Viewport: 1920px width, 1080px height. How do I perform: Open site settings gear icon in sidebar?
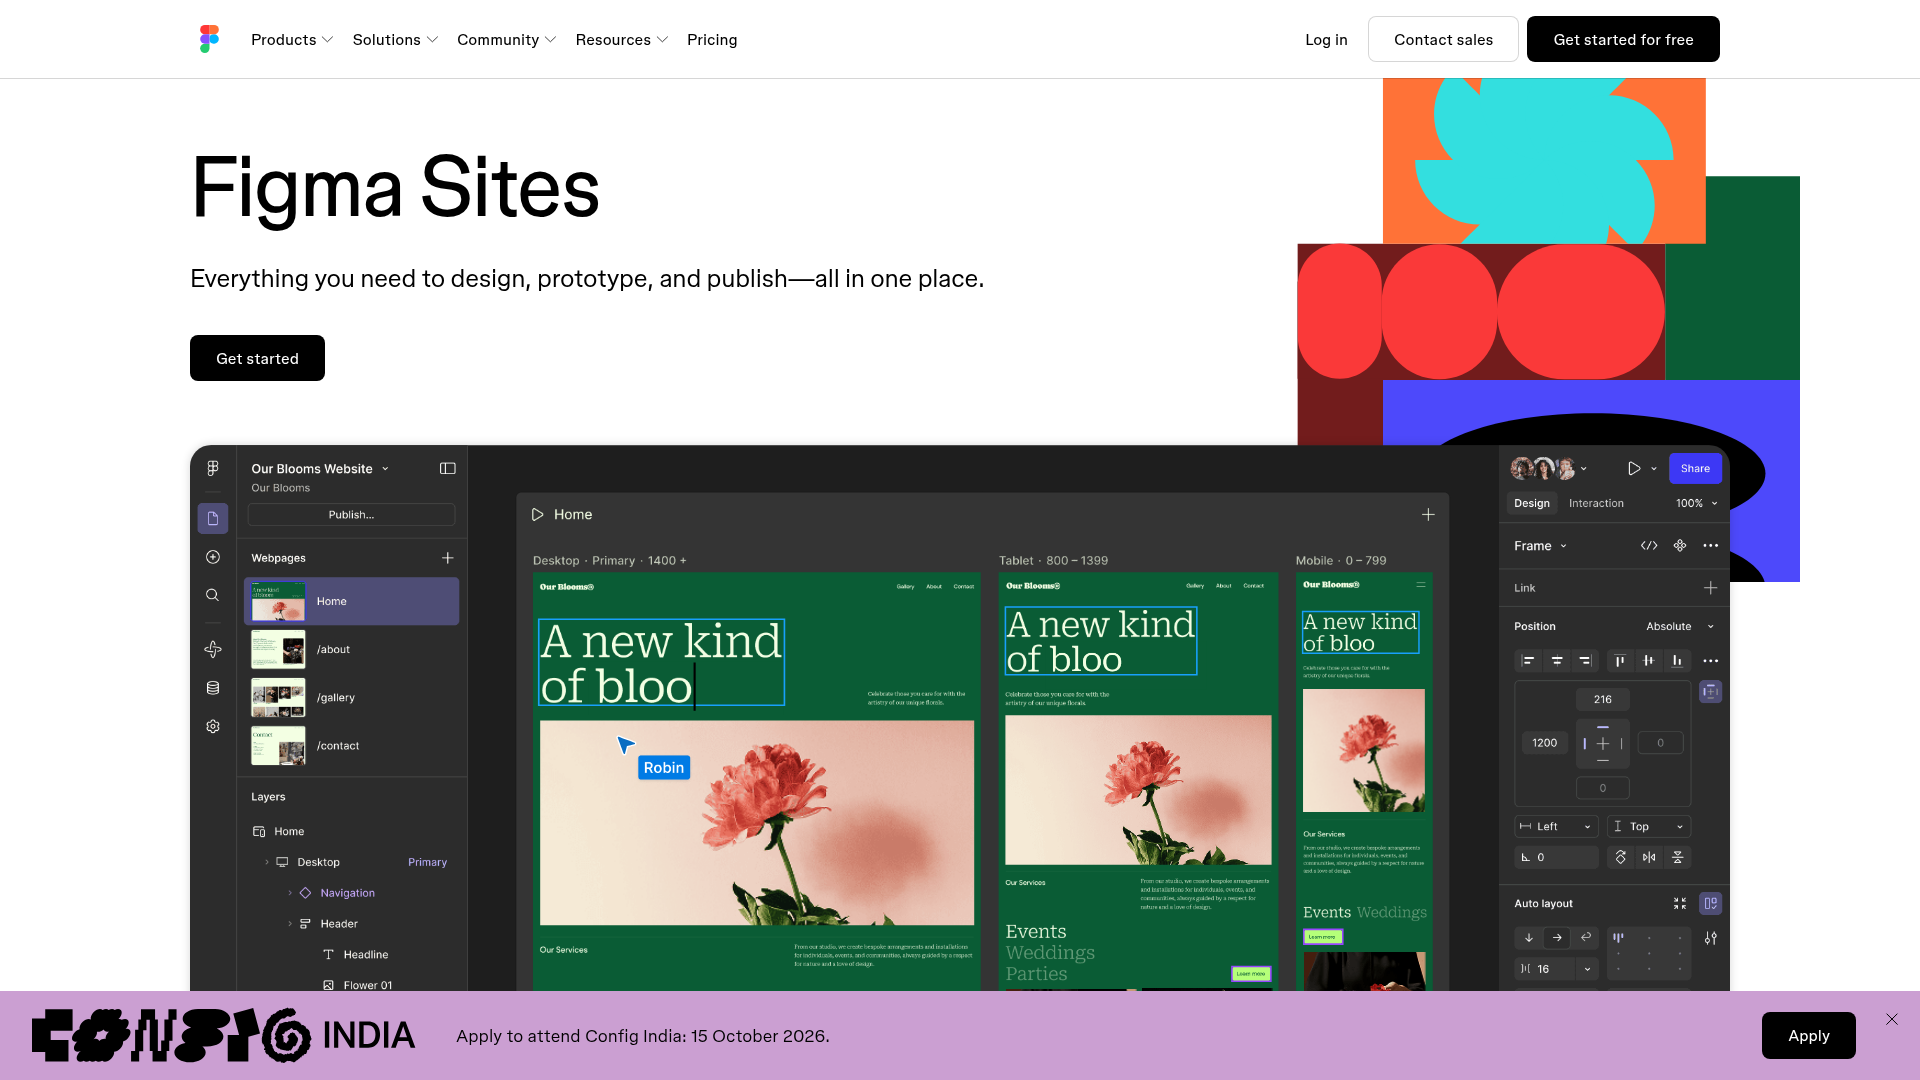click(213, 726)
